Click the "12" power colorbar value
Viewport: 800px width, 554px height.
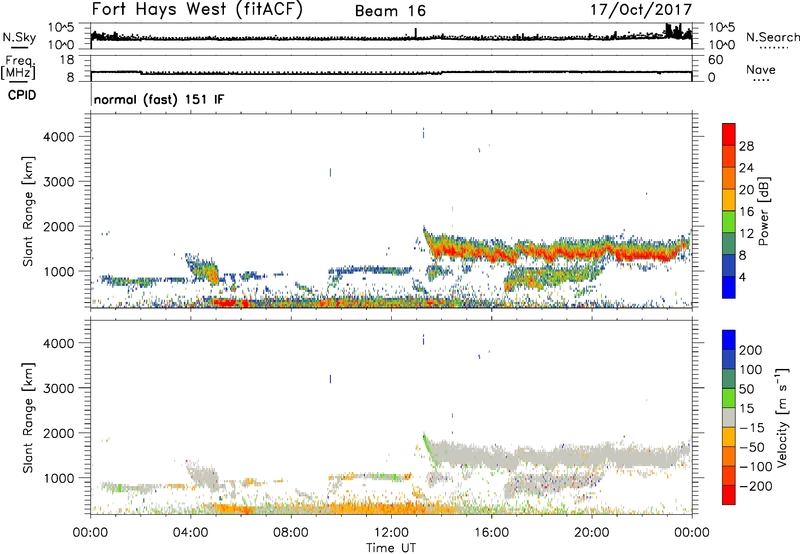746,234
